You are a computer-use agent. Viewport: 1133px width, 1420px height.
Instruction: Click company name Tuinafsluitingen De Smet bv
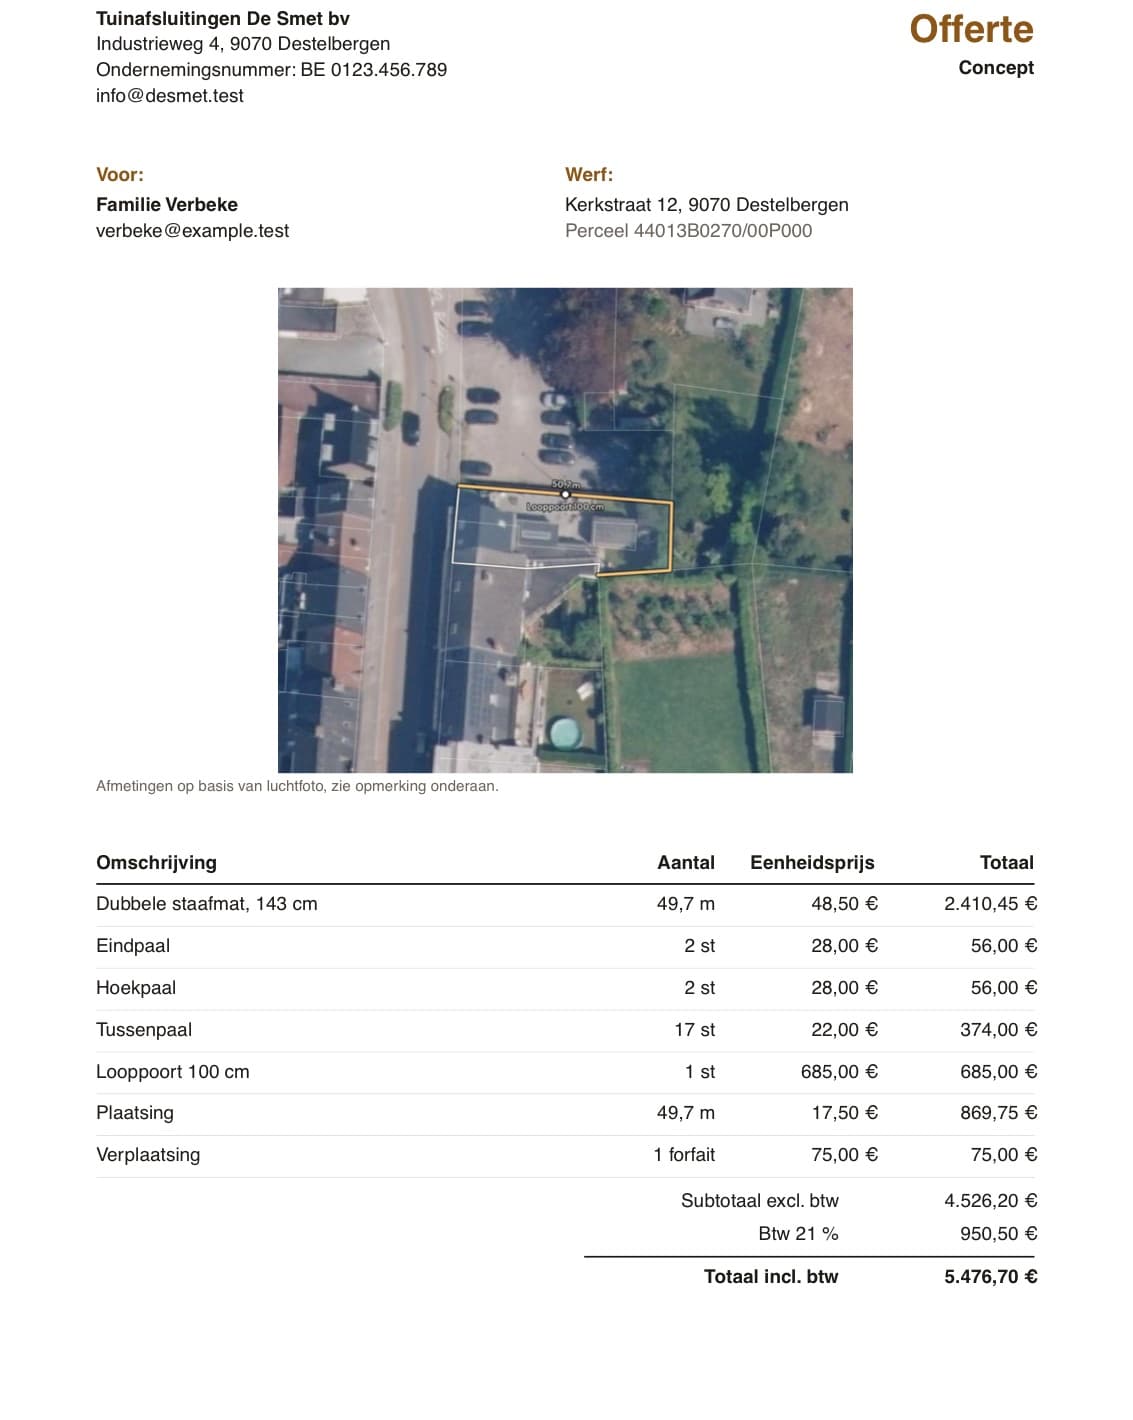[x=223, y=18]
